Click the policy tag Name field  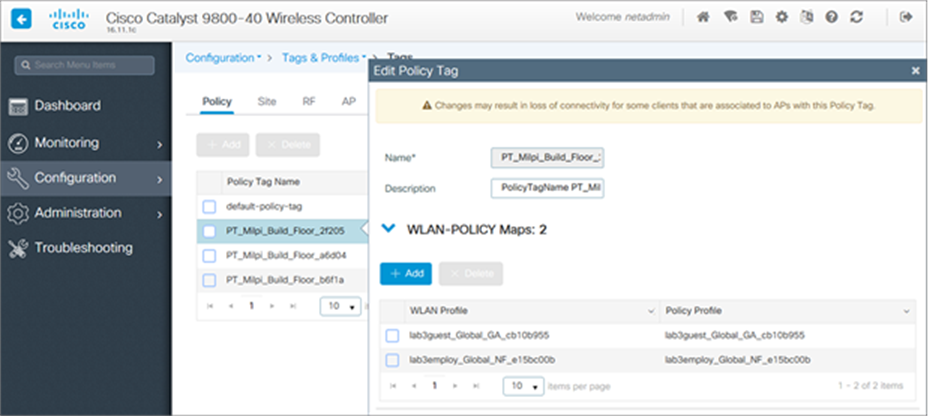click(547, 158)
